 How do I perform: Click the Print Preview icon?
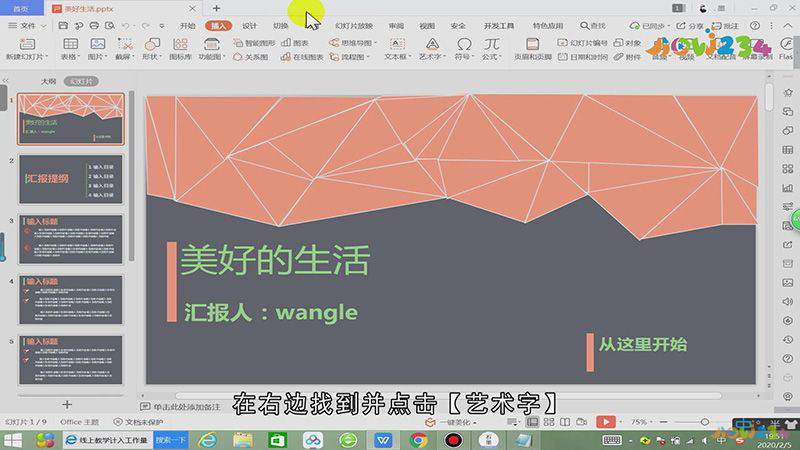tap(110, 26)
